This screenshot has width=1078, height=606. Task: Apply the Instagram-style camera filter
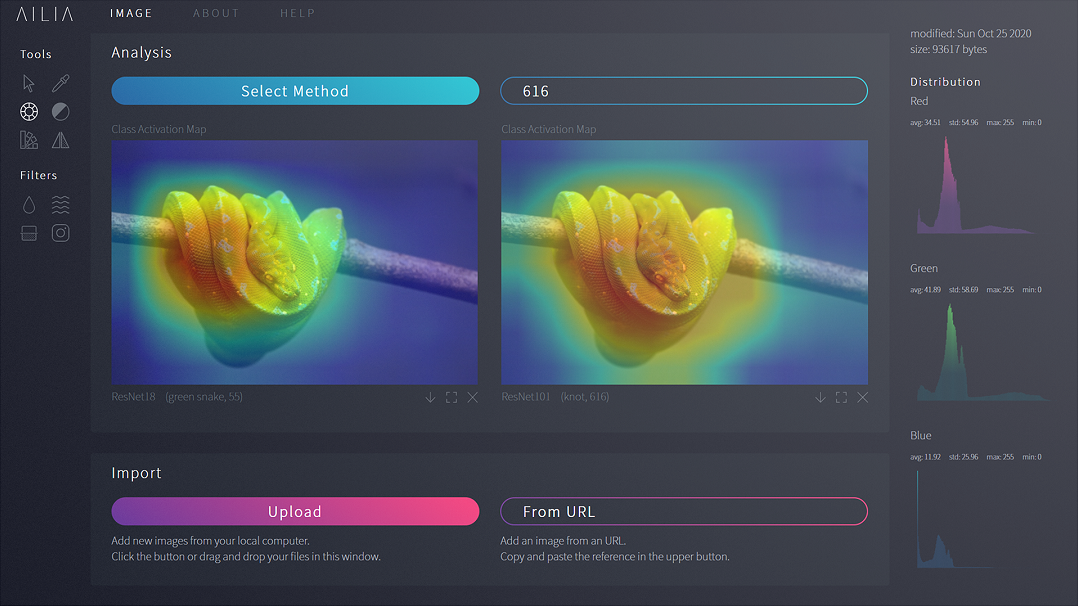(60, 233)
